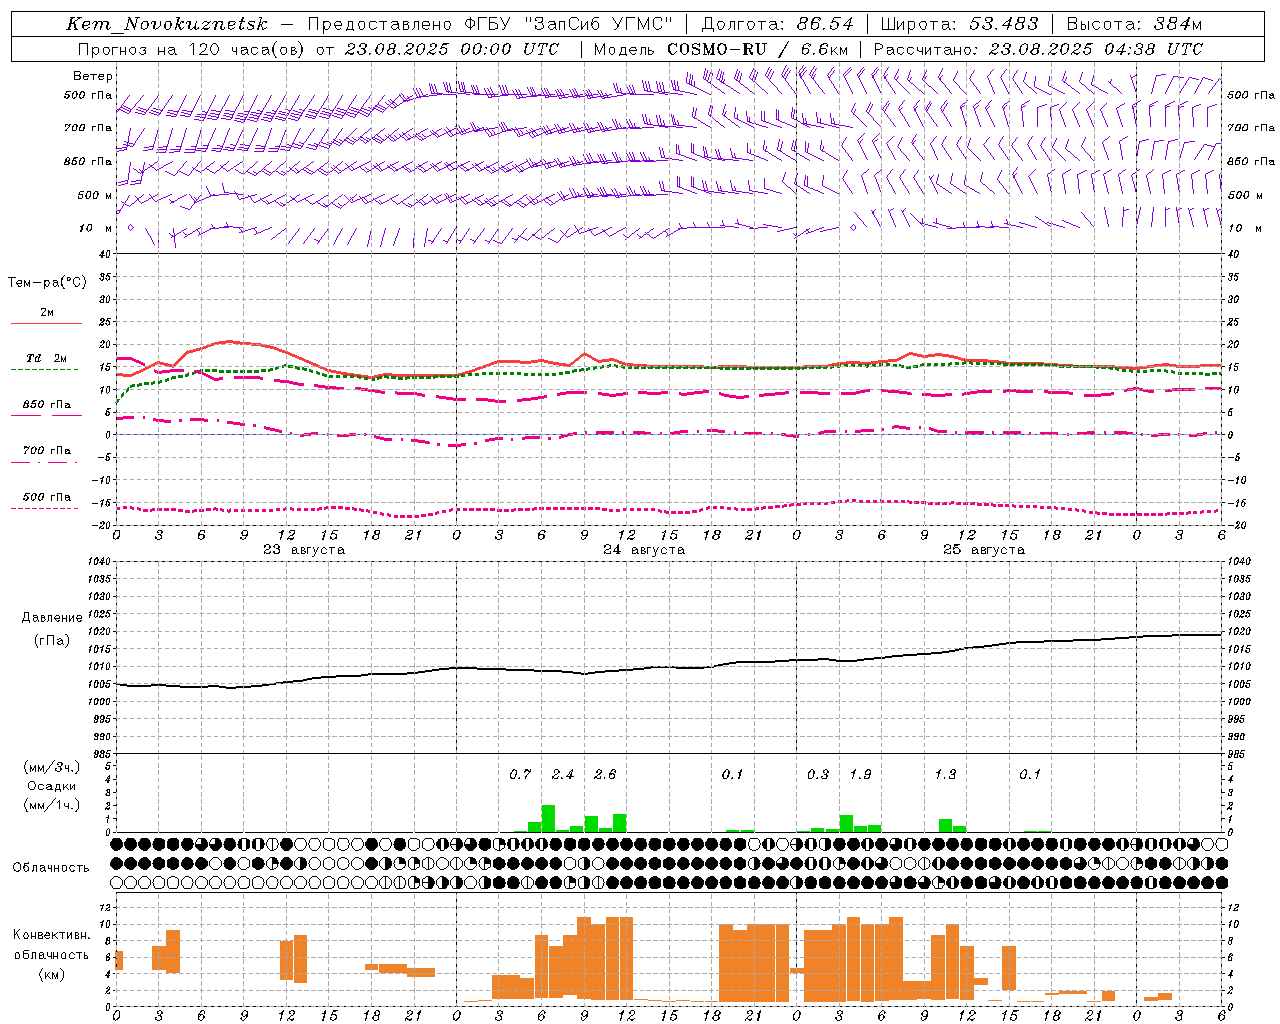The height and width of the screenshot is (1024, 1280).
Task: Click the 'Td 2м' dew point legend
Action: click(47, 358)
